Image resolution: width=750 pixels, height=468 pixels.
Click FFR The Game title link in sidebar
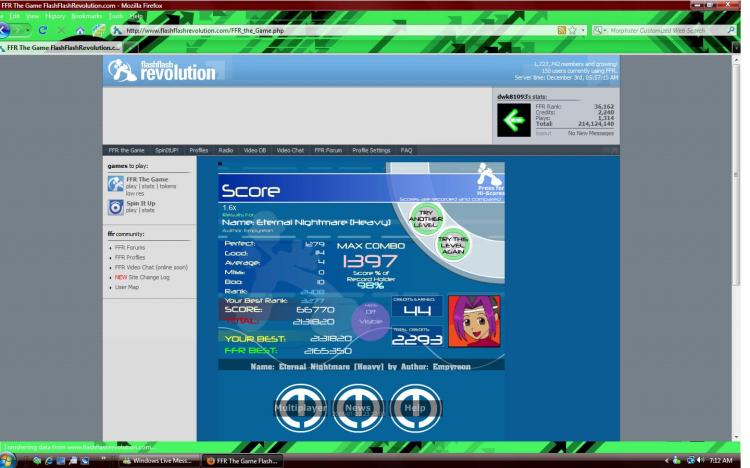(x=147, y=179)
